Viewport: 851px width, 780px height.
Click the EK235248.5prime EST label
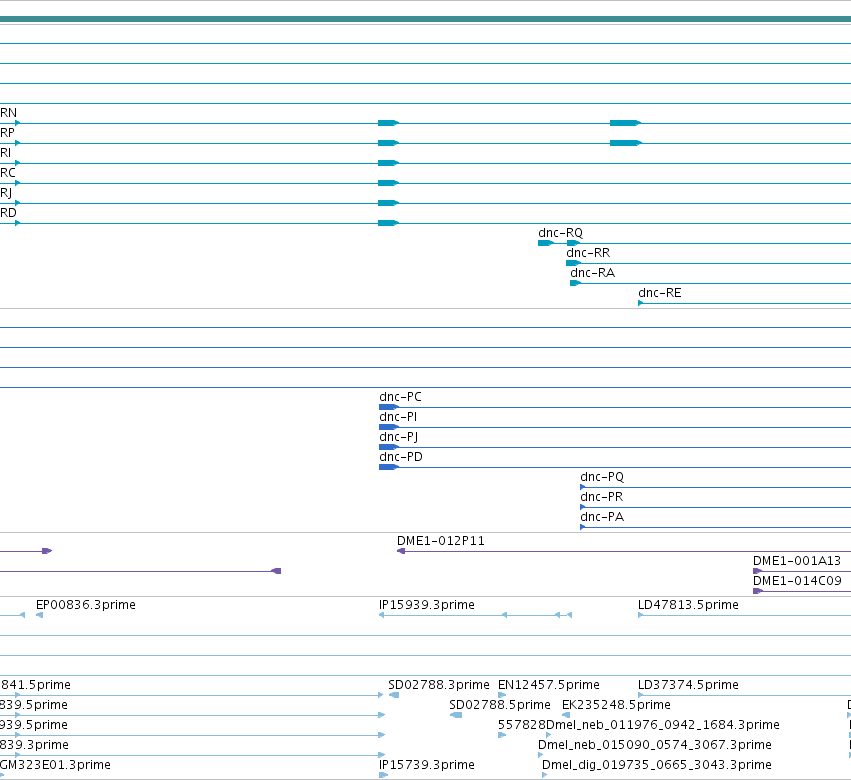click(x=616, y=705)
